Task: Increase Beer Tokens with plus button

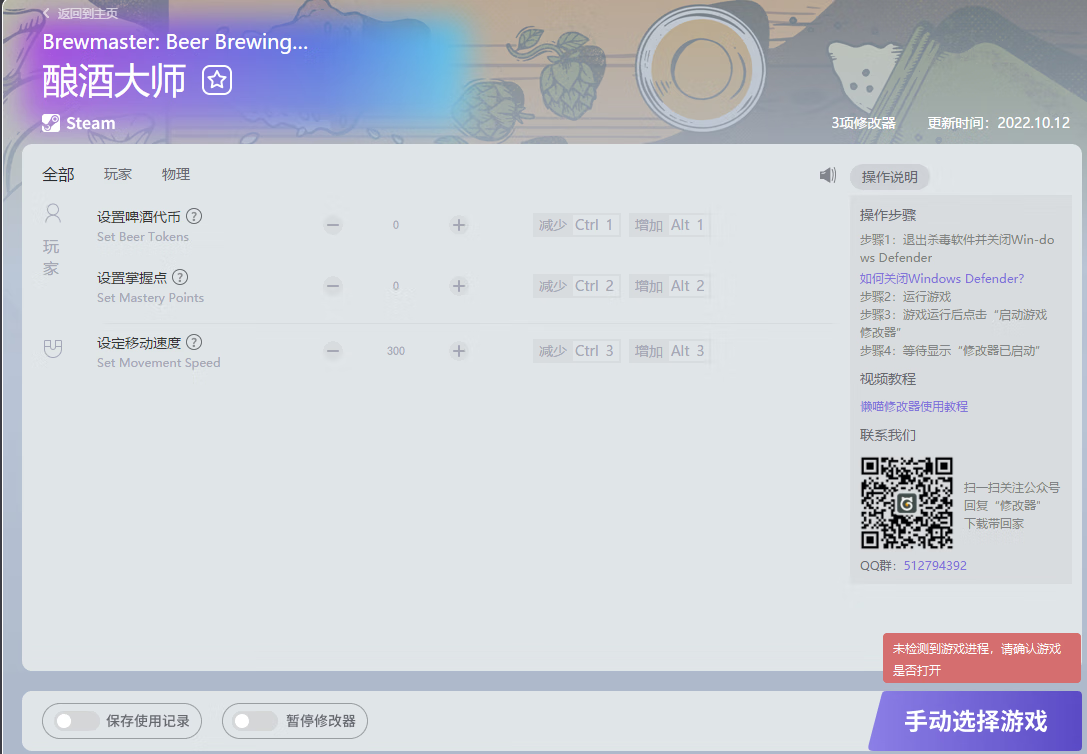Action: pos(458,225)
